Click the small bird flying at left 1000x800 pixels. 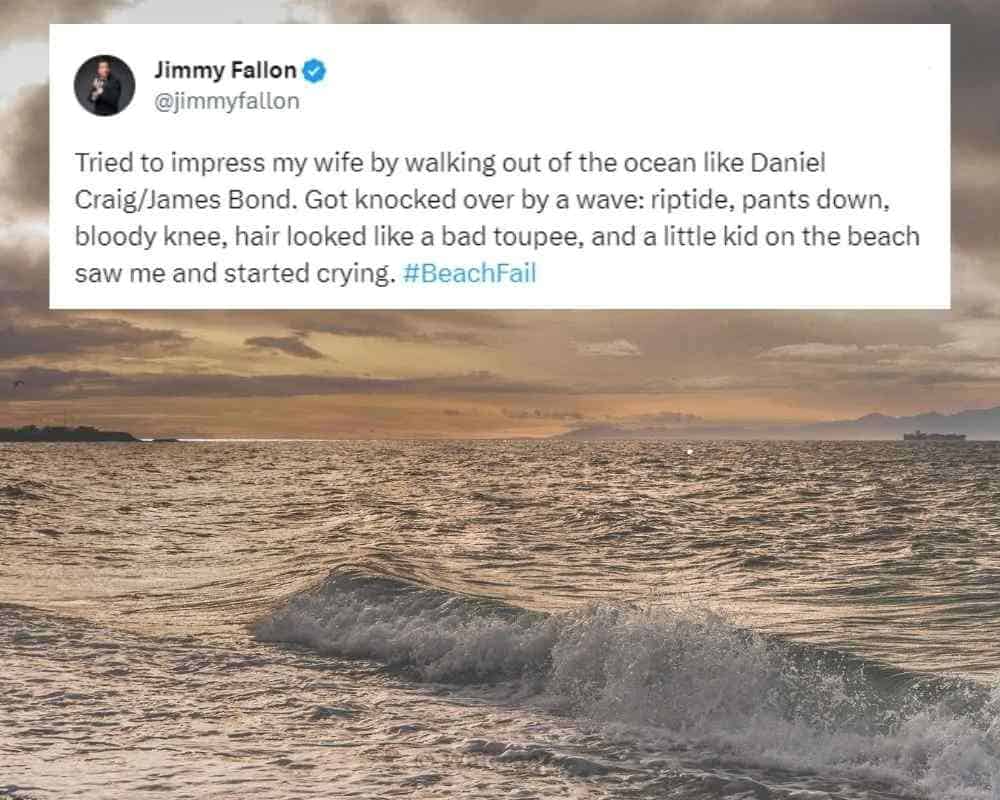(x=18, y=383)
